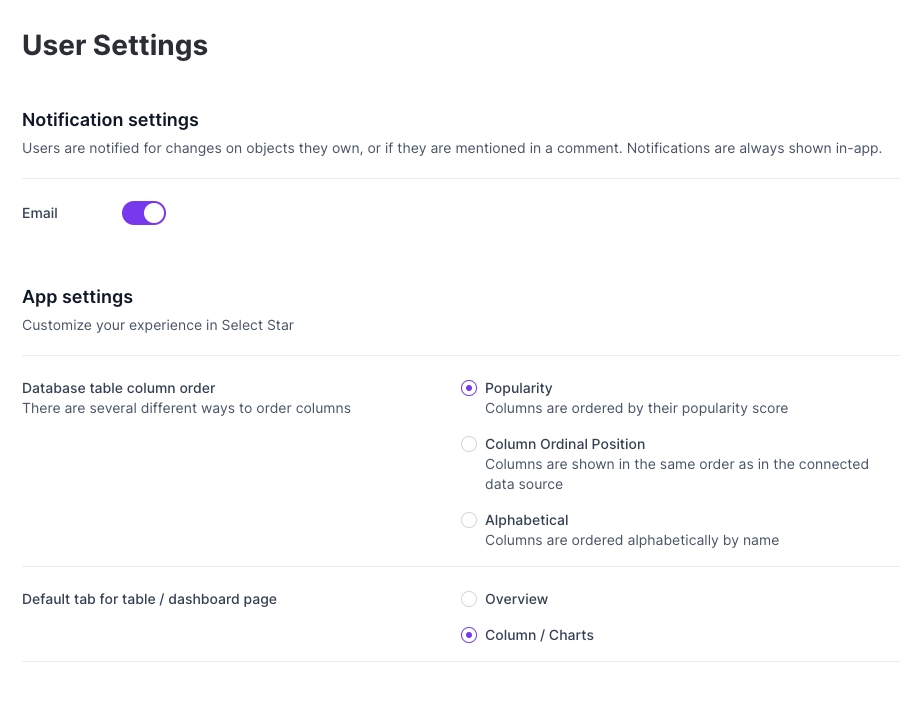Screen dimensions: 924x710
Task: Click the App settings section heading
Action: point(77,297)
